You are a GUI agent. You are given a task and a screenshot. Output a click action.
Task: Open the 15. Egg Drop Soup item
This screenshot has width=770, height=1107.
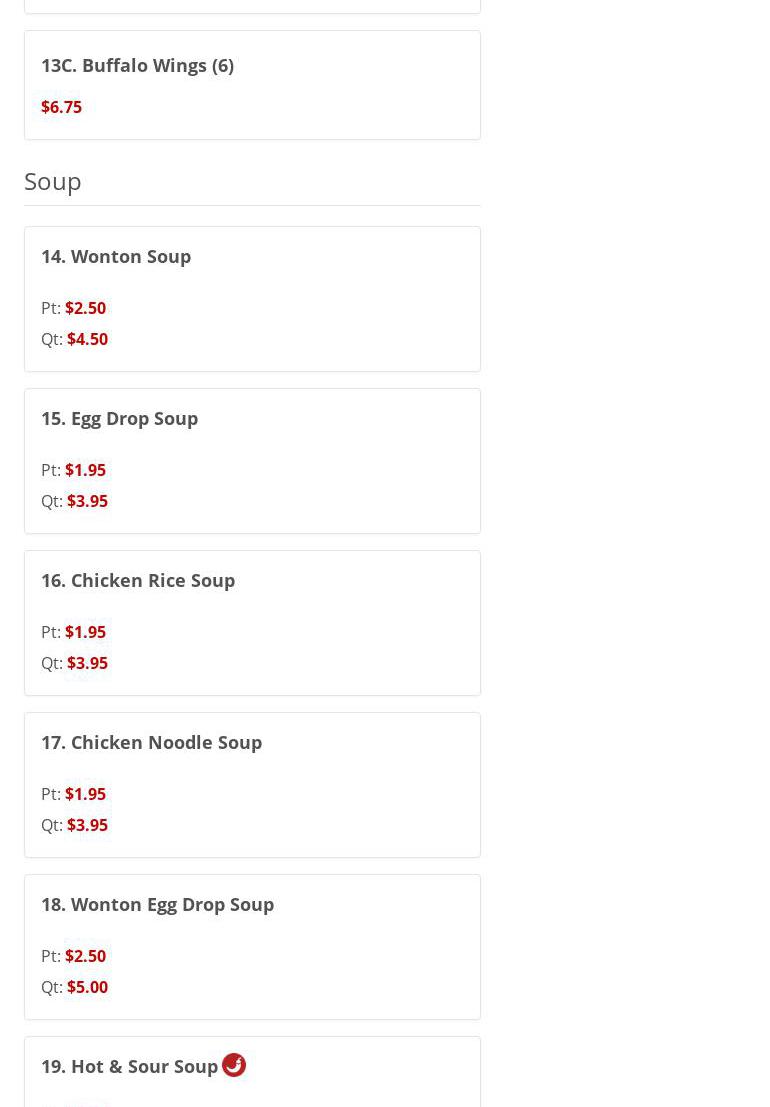[x=120, y=418]
